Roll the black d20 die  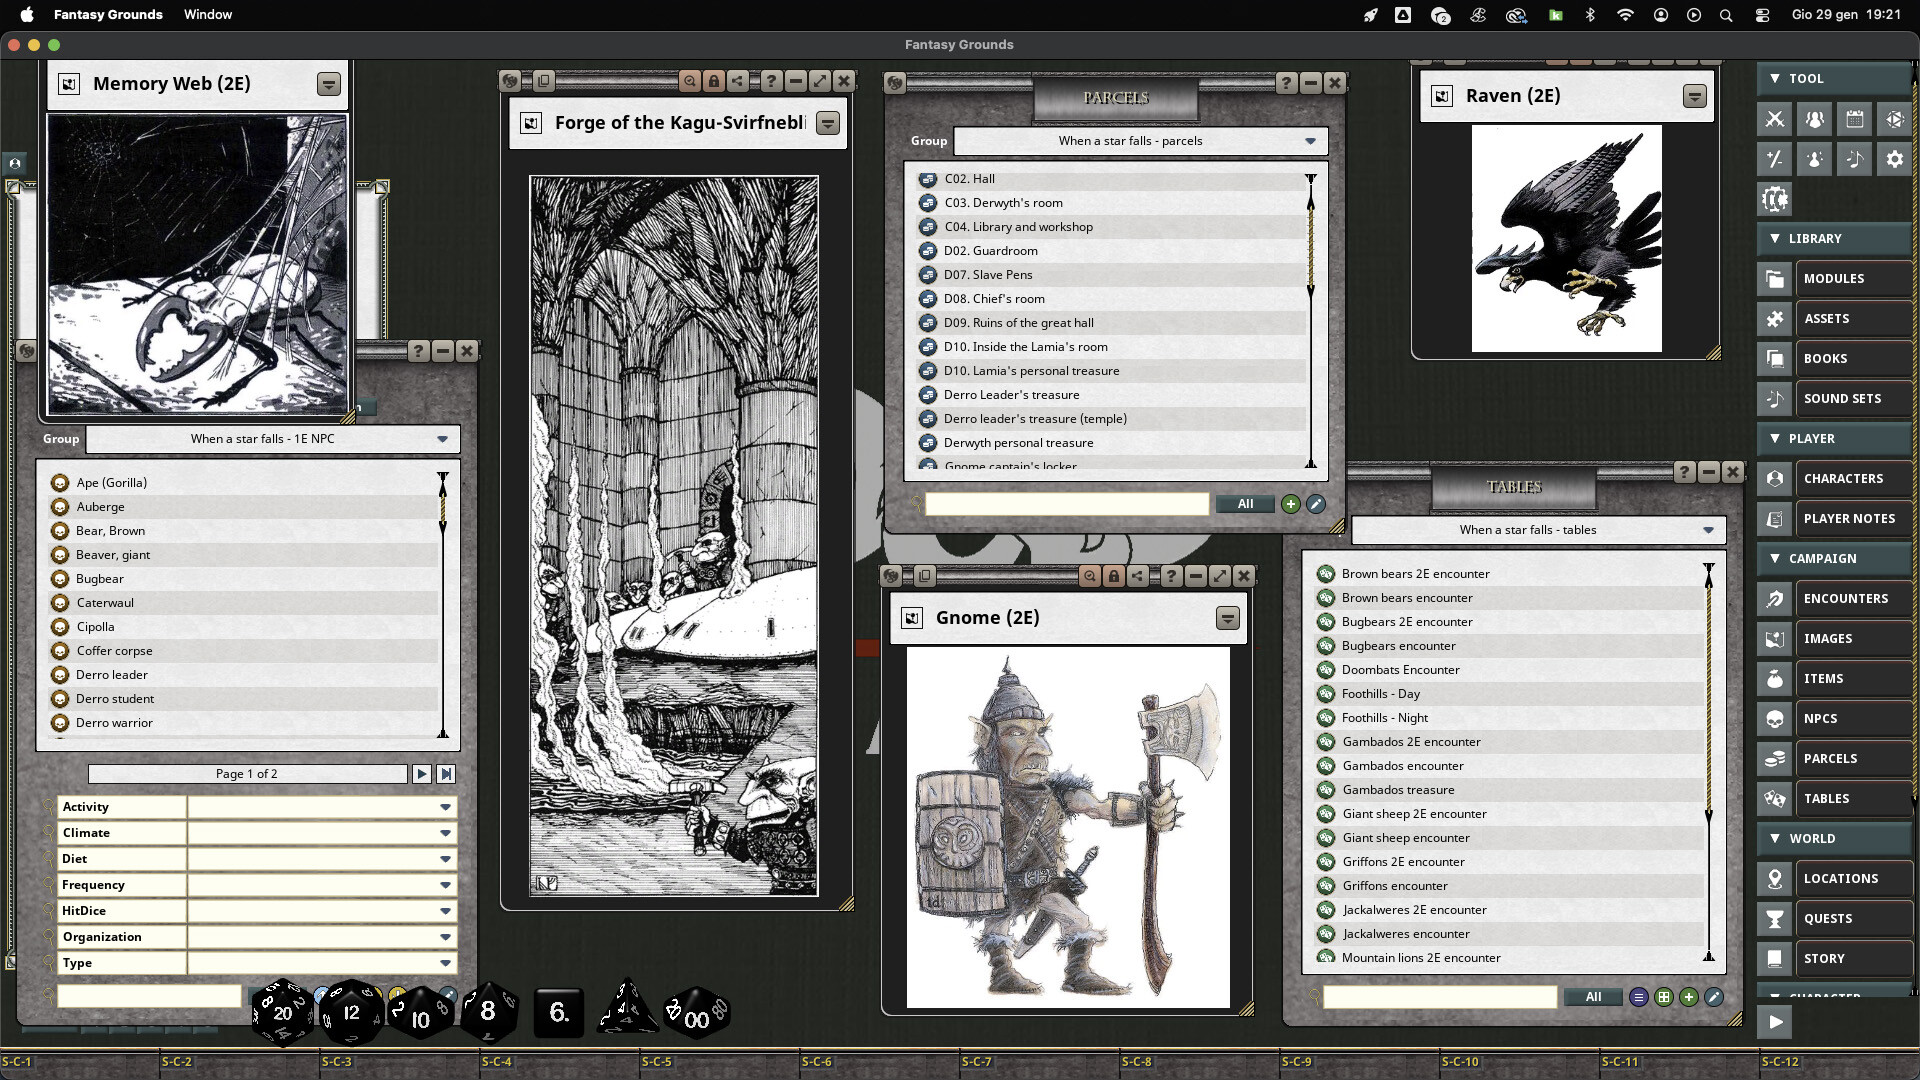(x=282, y=1012)
